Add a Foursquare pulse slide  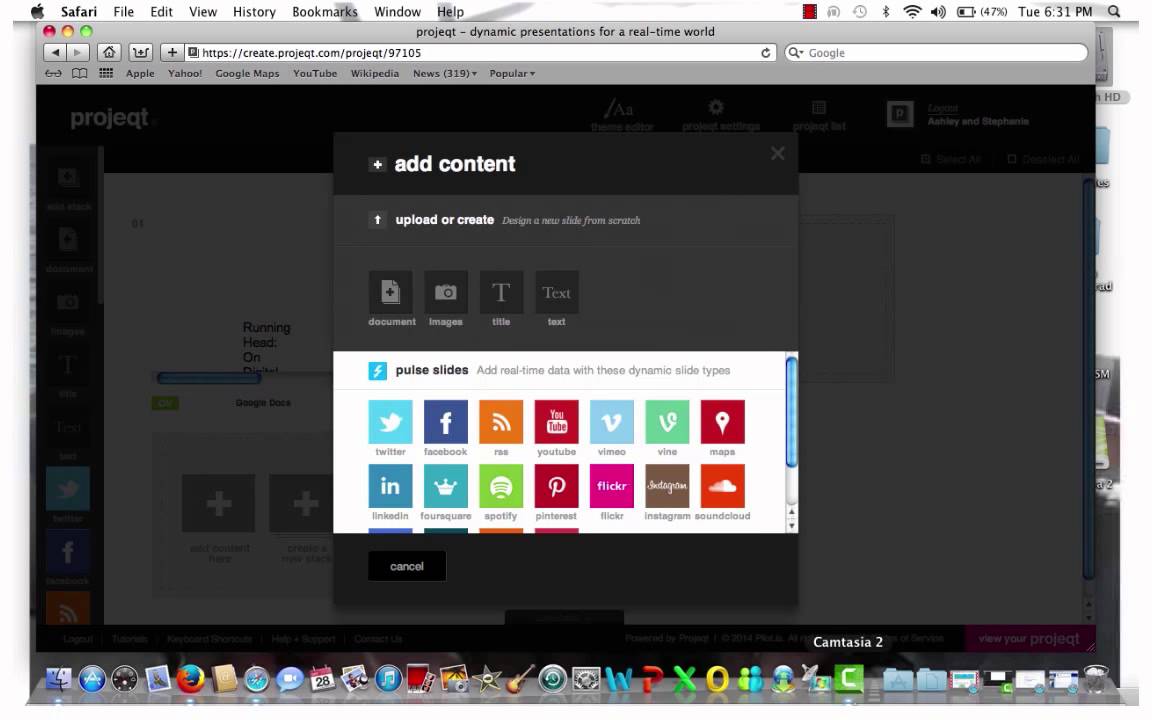445,486
